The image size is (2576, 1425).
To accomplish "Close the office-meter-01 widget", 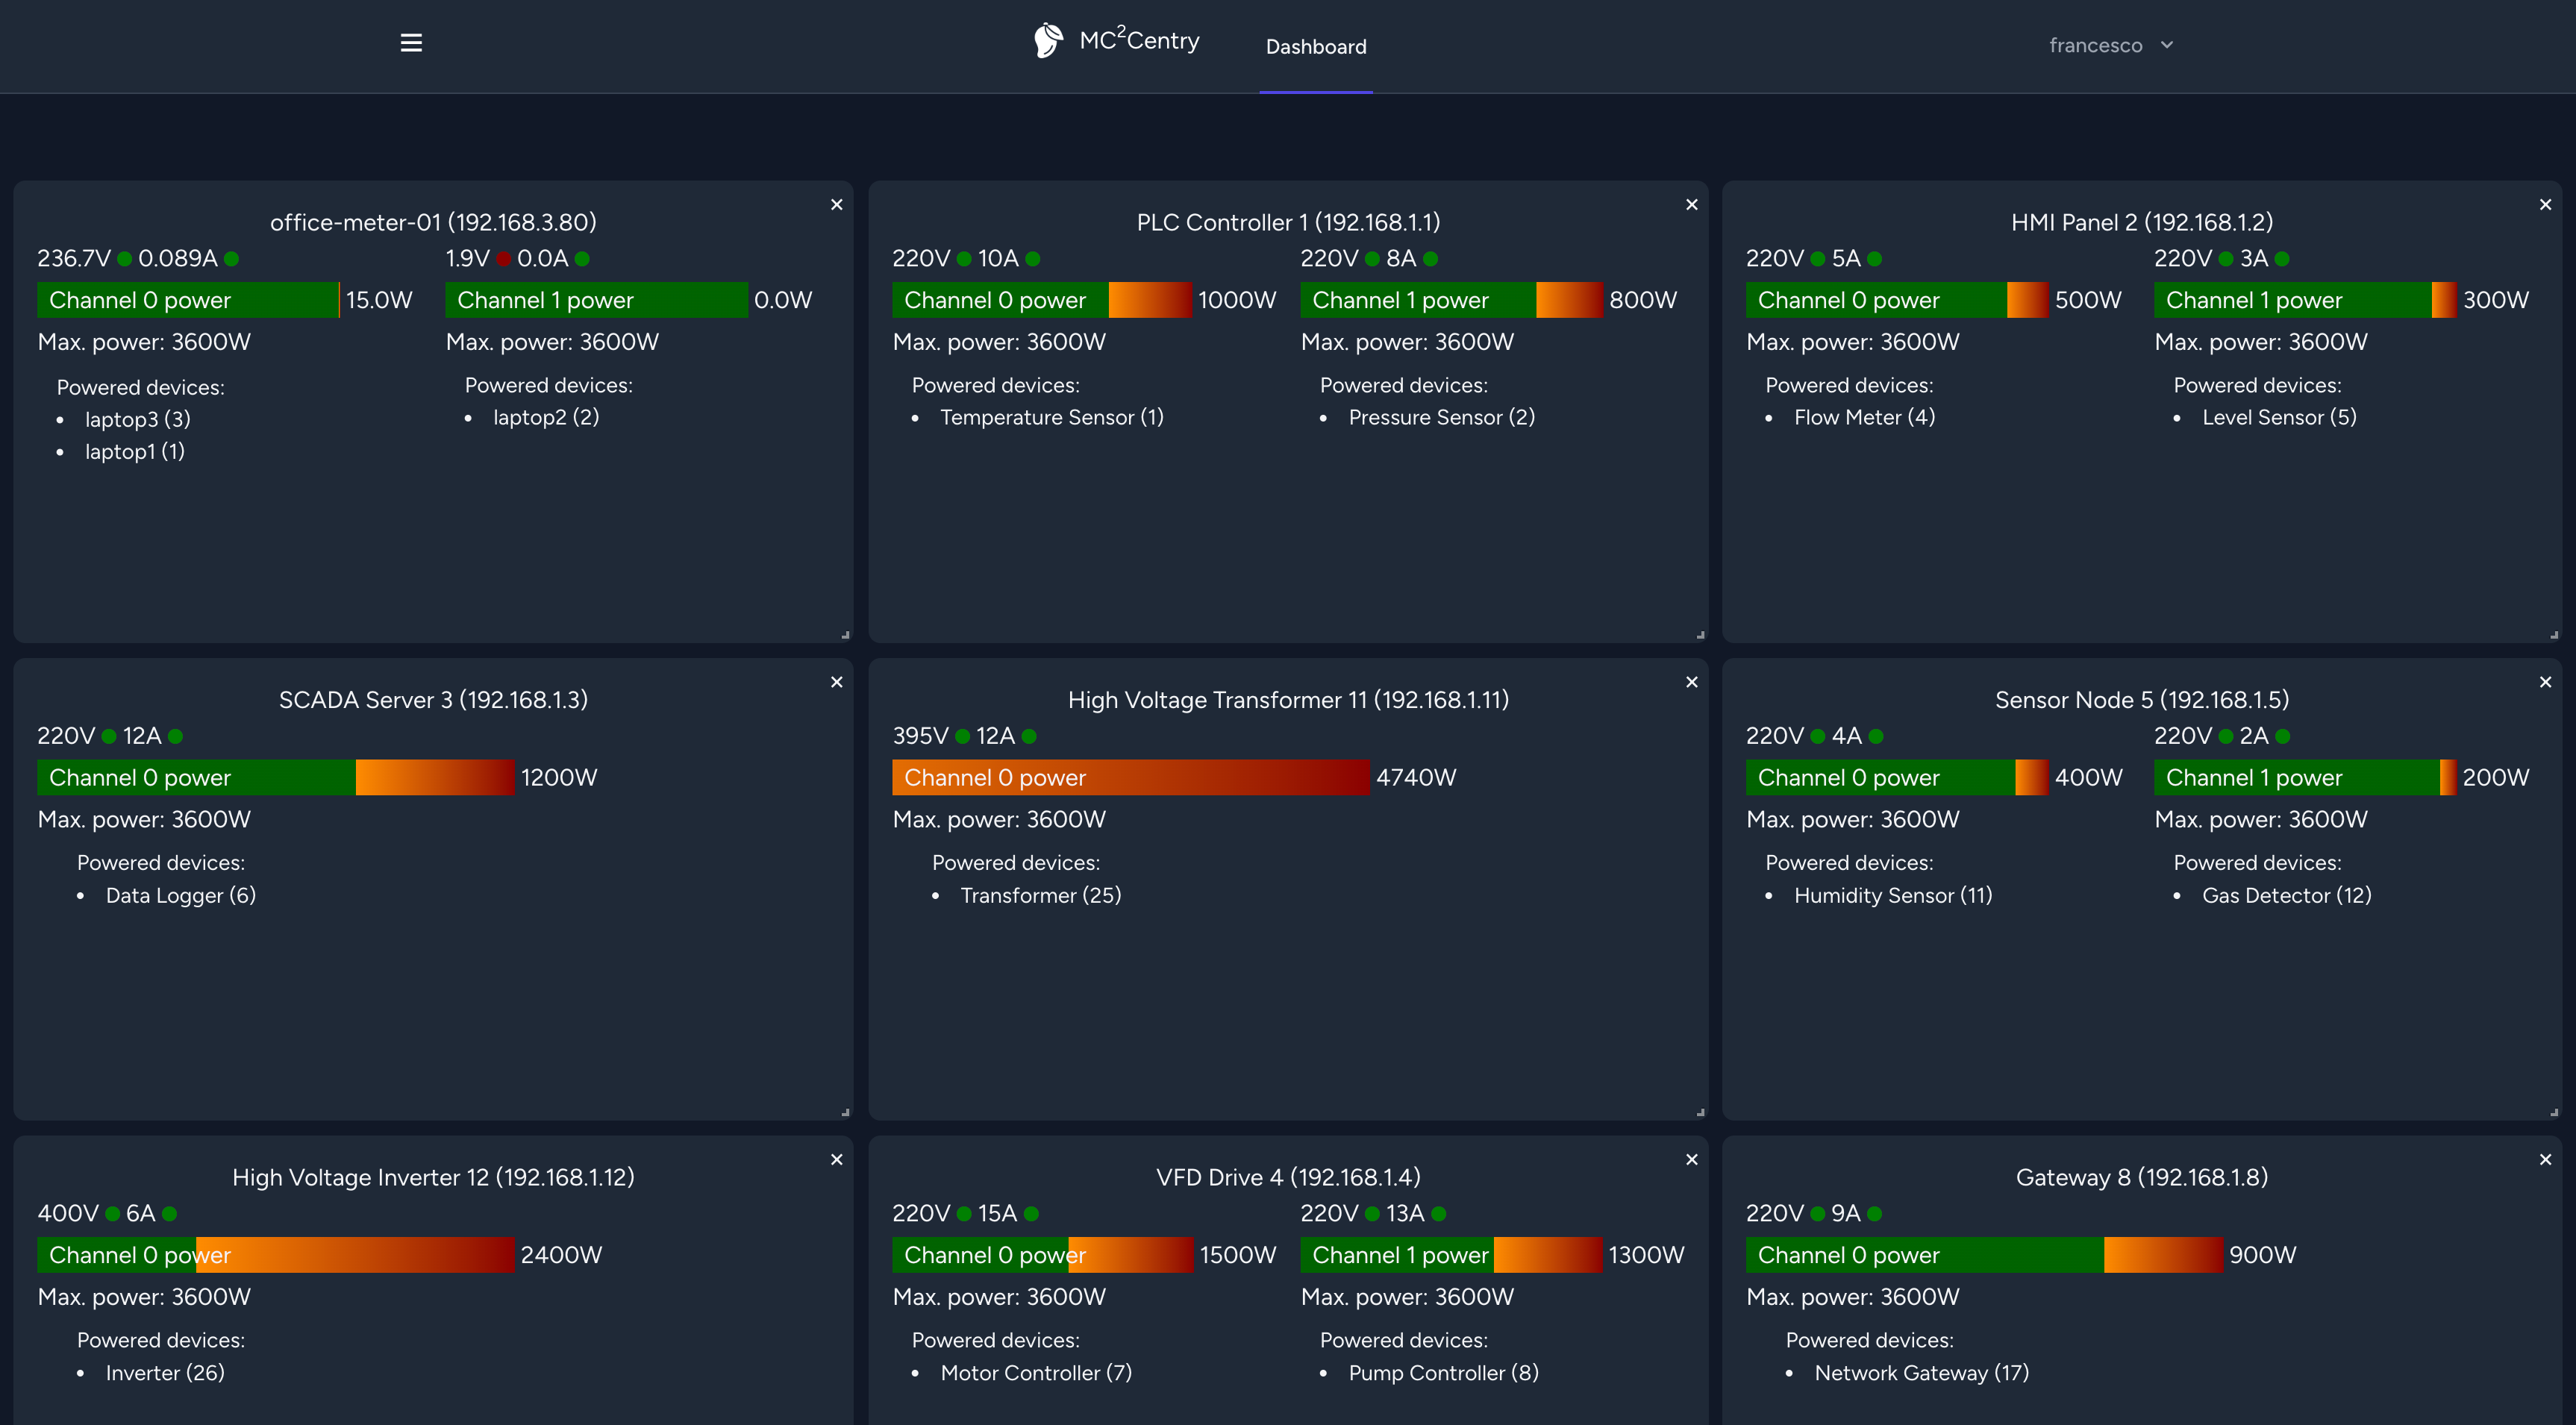I will [x=837, y=205].
